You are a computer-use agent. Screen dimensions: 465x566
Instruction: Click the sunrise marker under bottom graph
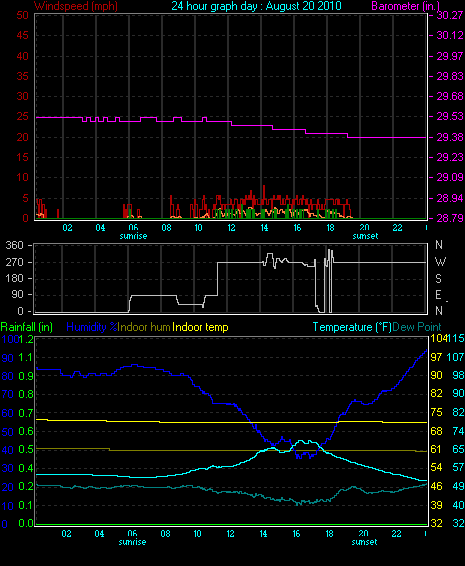132,542
